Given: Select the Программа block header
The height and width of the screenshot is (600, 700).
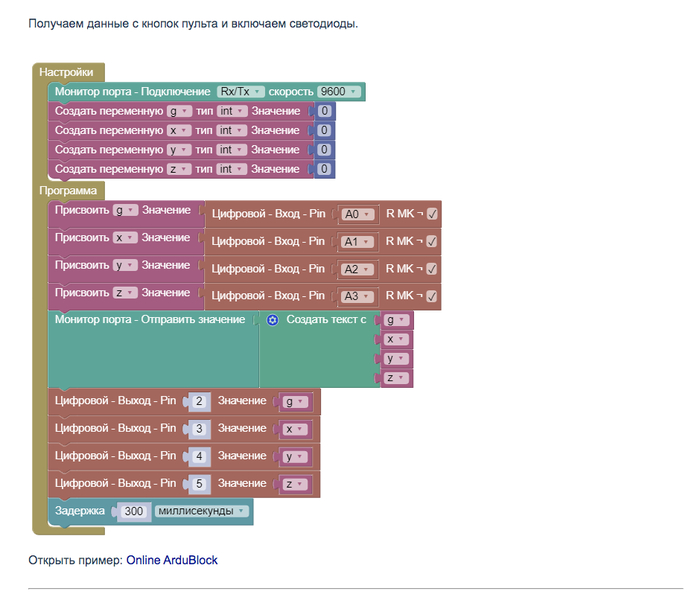Looking at the screenshot, I should pyautogui.click(x=68, y=190).
